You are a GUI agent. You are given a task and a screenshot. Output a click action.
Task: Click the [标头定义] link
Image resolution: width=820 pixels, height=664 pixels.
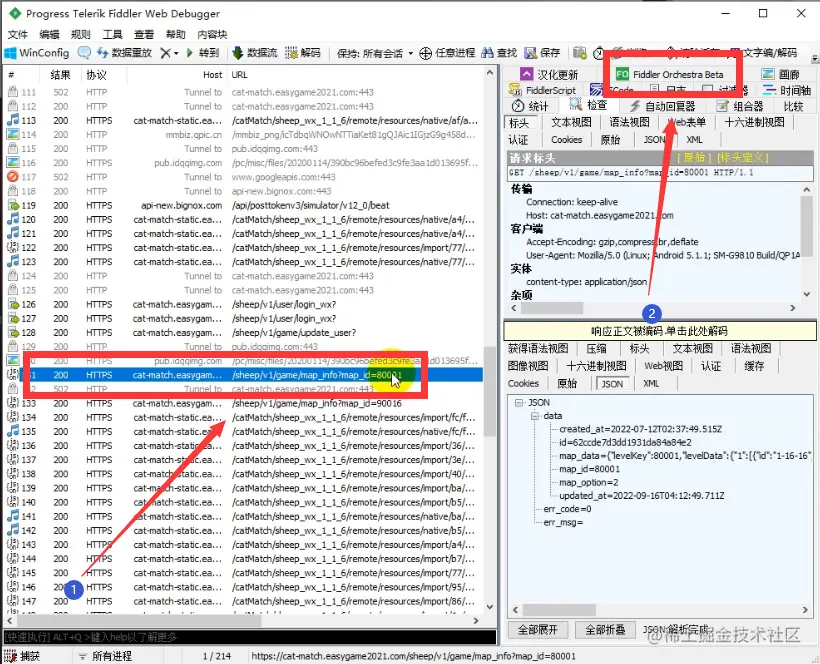(743, 157)
